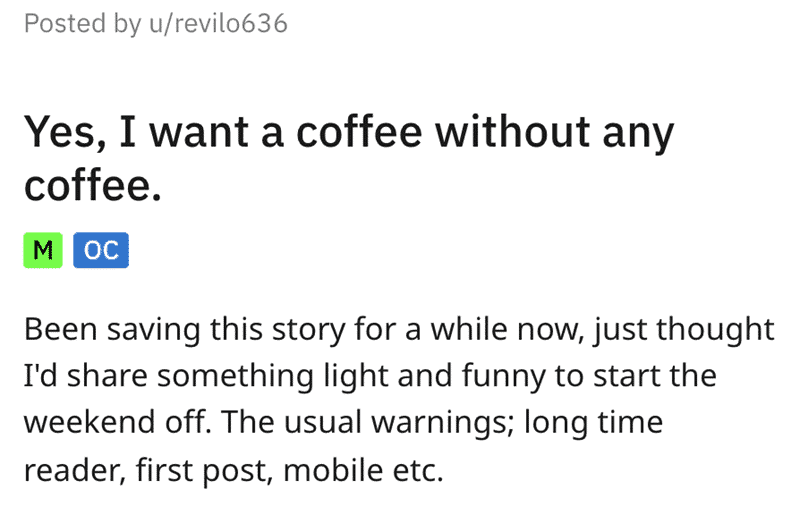Click the word 'mobile' in the post
The image size is (800, 515).
click(x=333, y=470)
